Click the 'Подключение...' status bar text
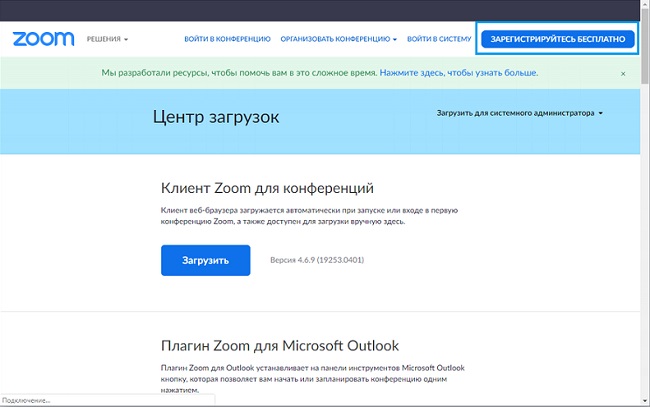Image resolution: width=650 pixels, height=407 pixels. [x=26, y=401]
